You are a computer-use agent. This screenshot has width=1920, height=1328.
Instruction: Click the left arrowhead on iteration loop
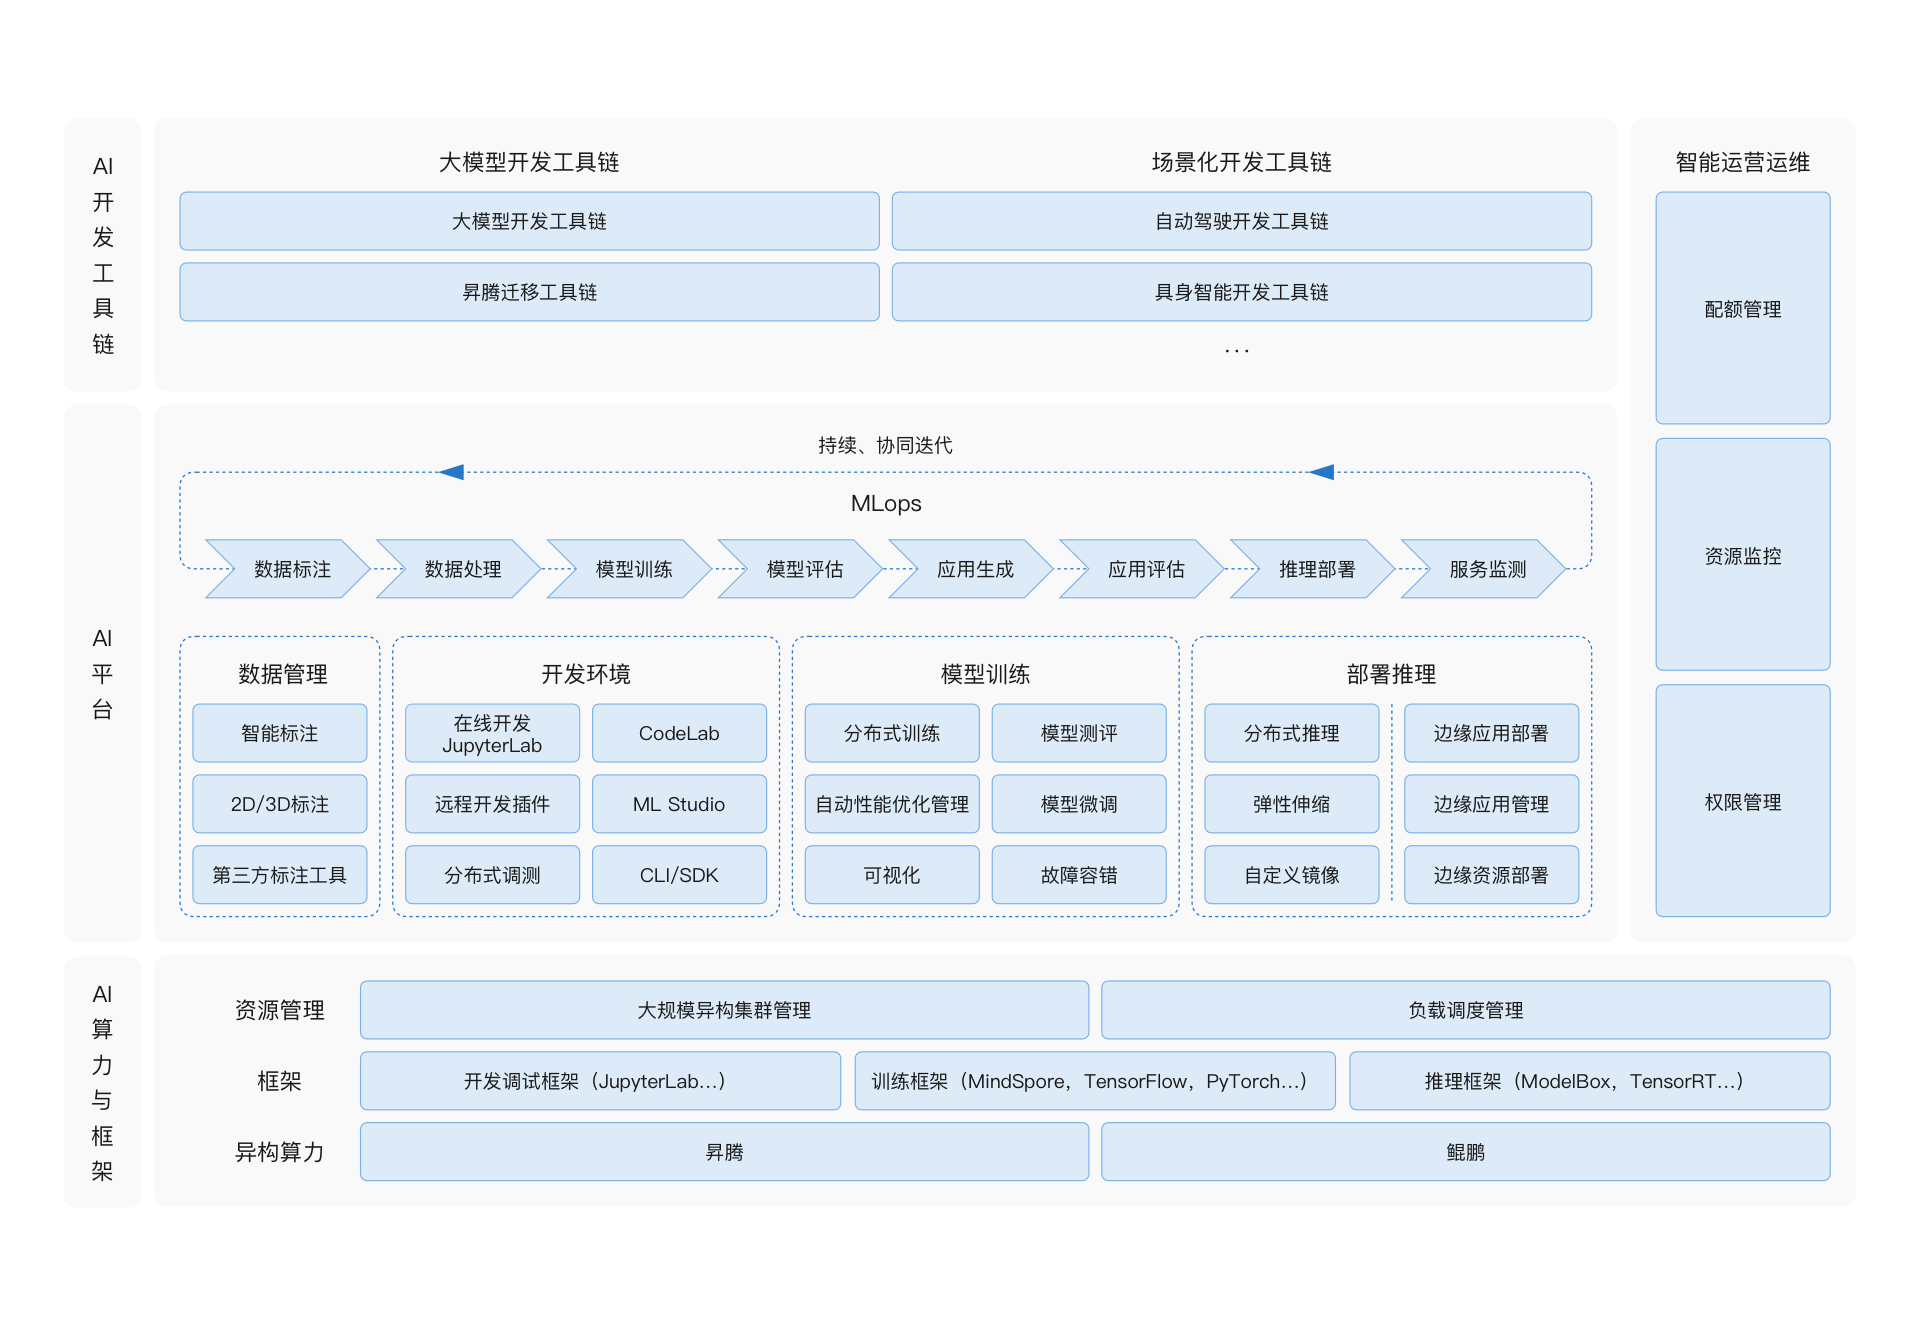(x=452, y=472)
